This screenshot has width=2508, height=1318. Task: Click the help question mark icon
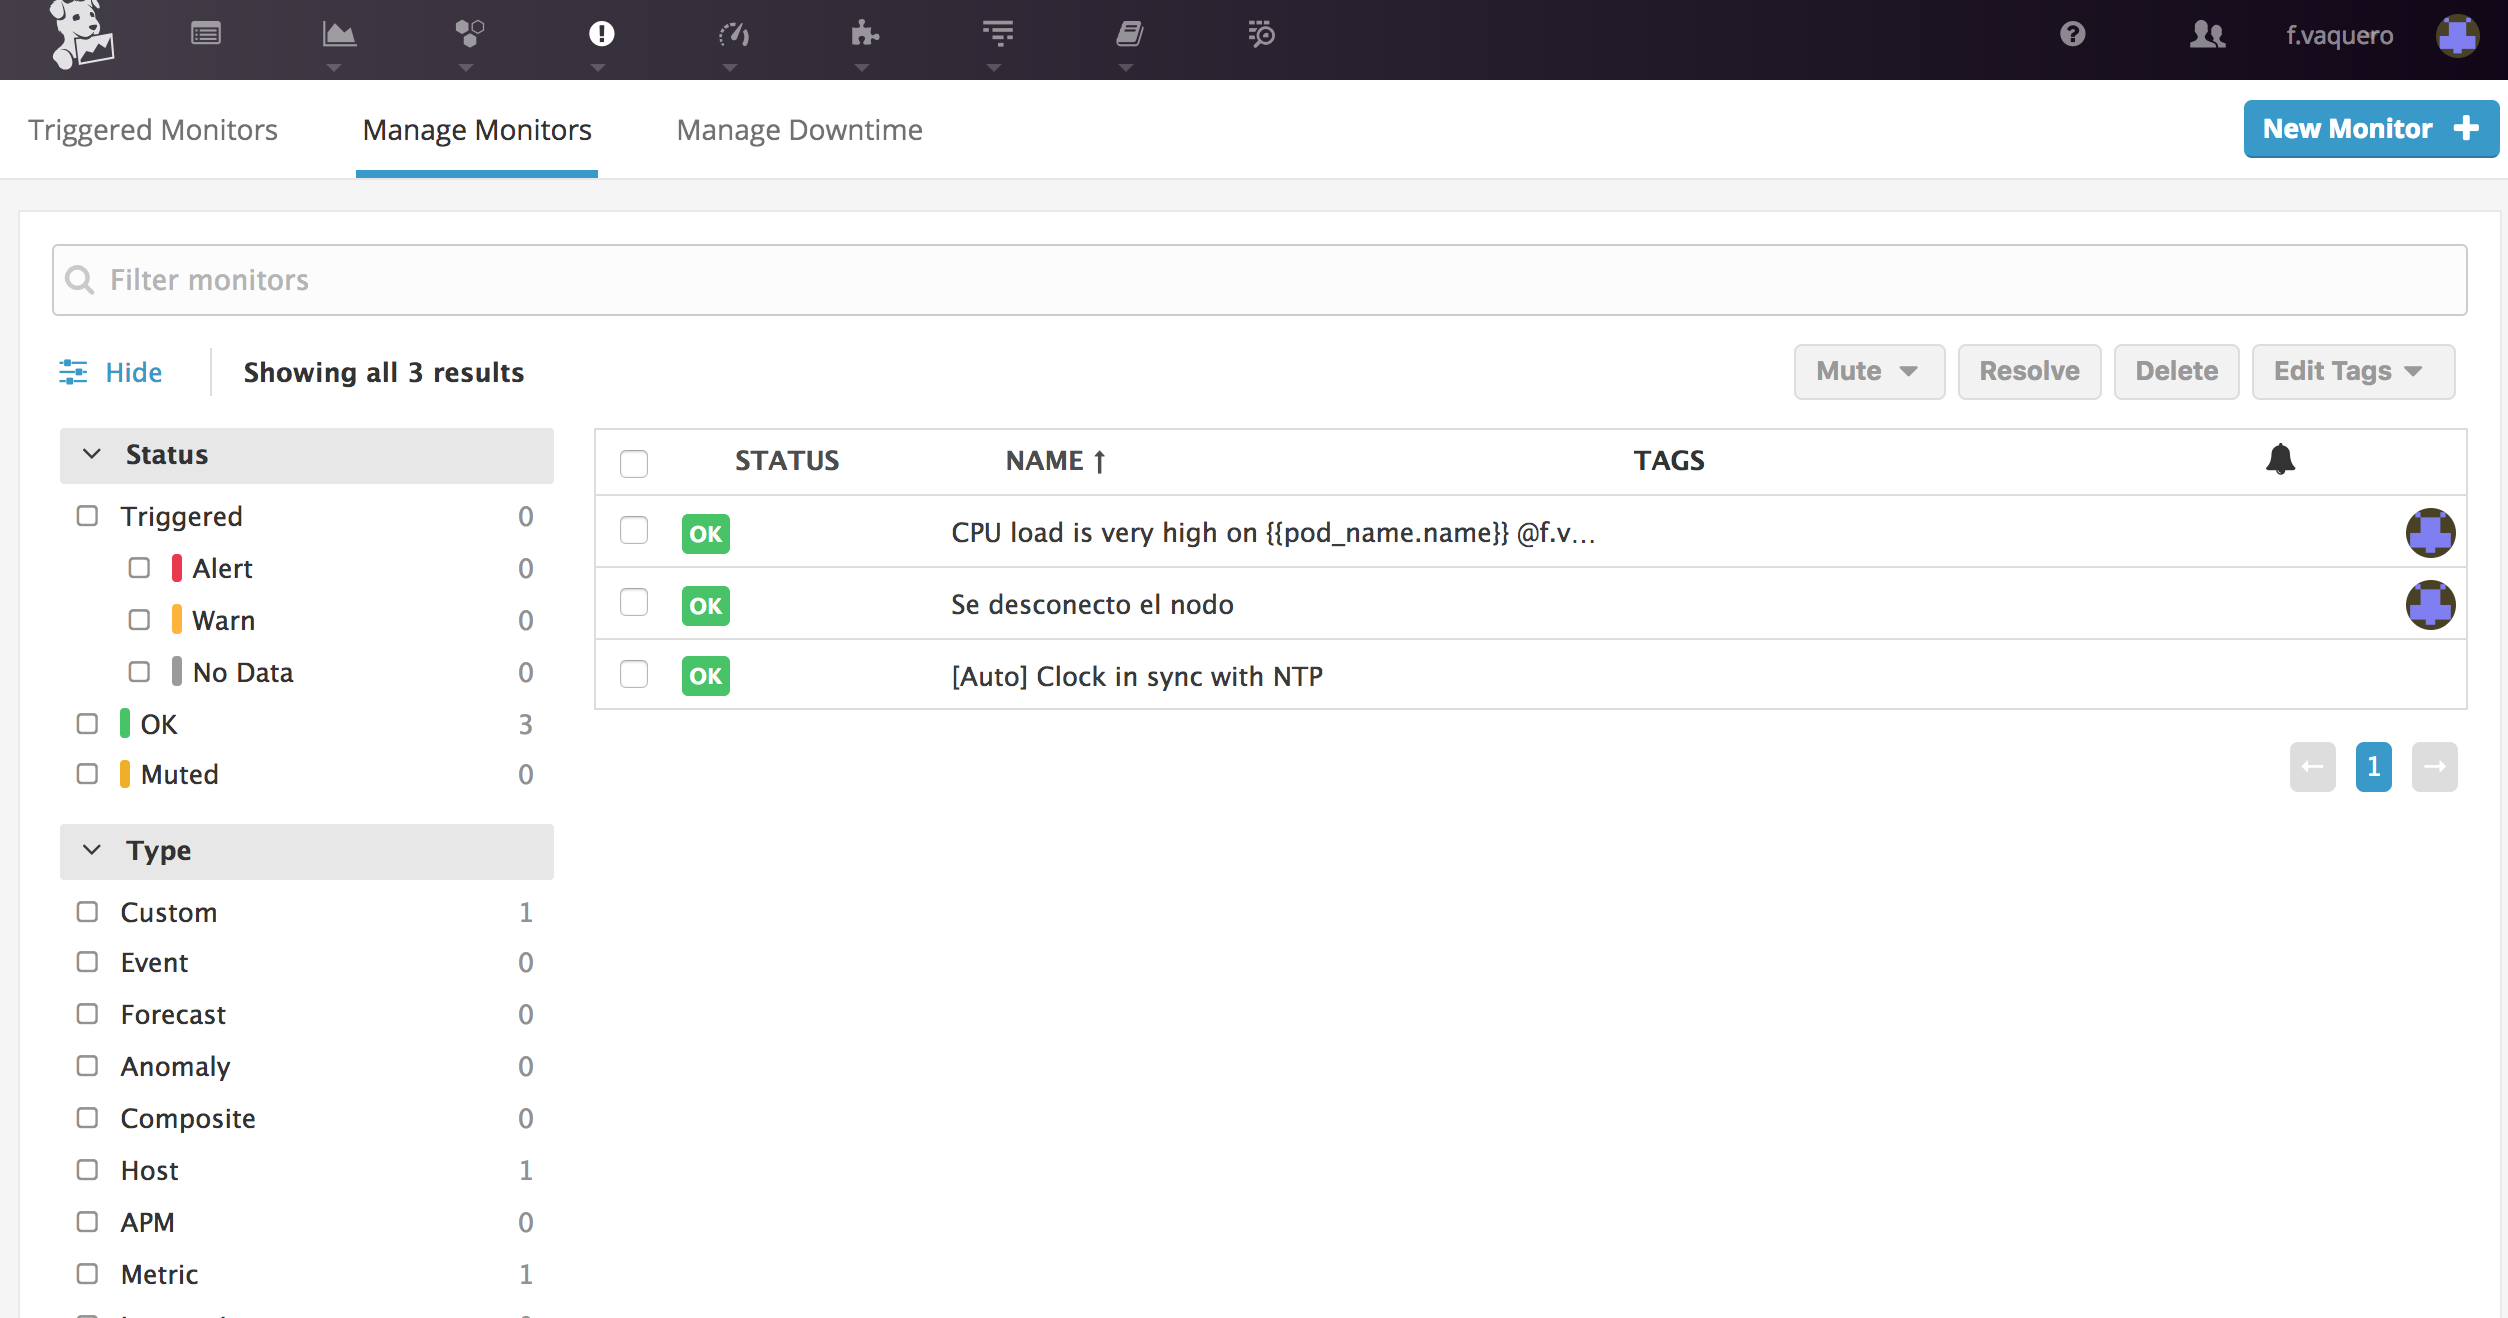(x=2072, y=35)
